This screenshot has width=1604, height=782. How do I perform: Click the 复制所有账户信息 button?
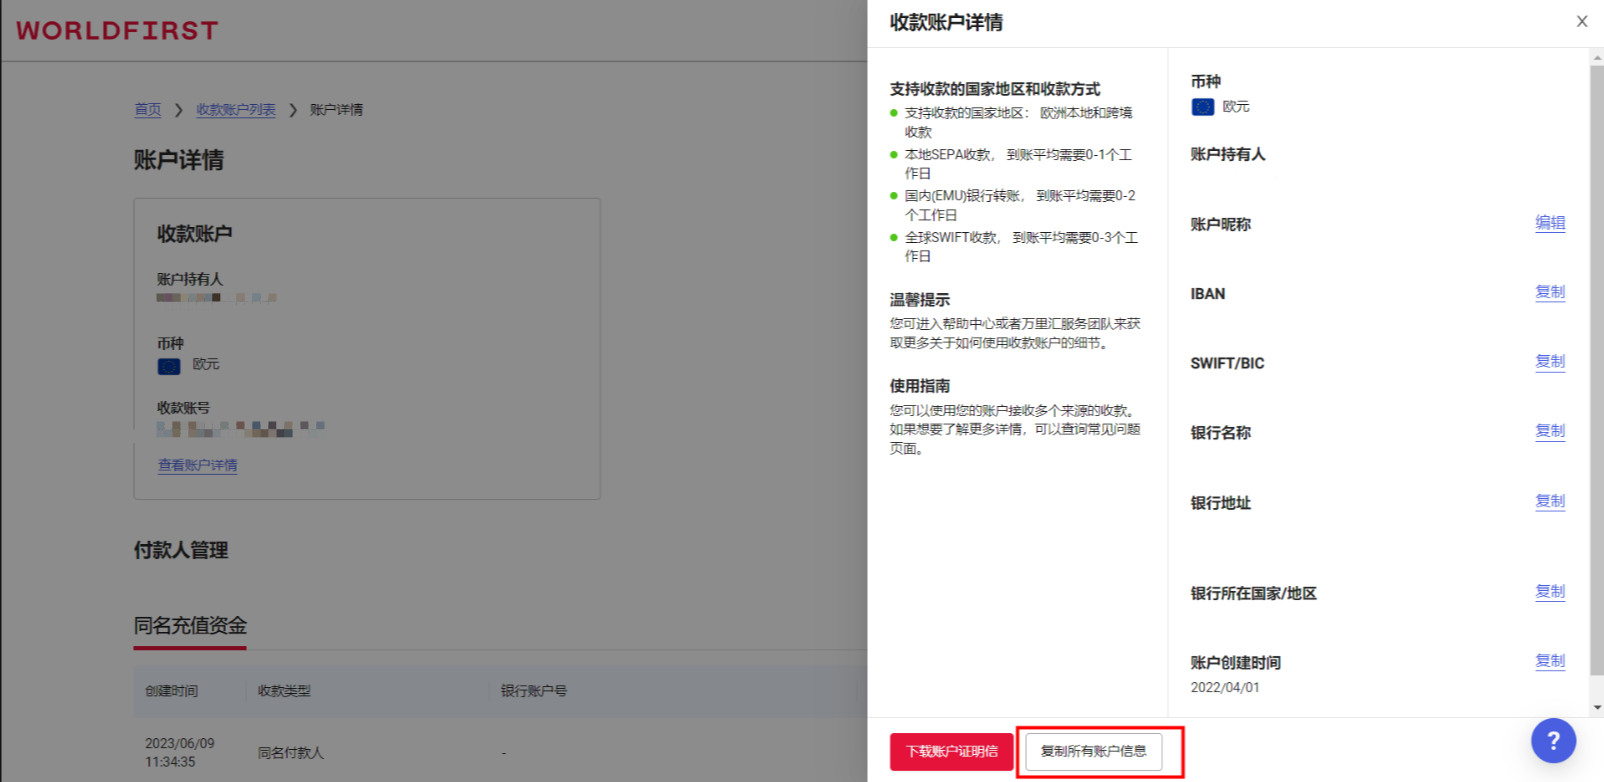click(x=1093, y=751)
